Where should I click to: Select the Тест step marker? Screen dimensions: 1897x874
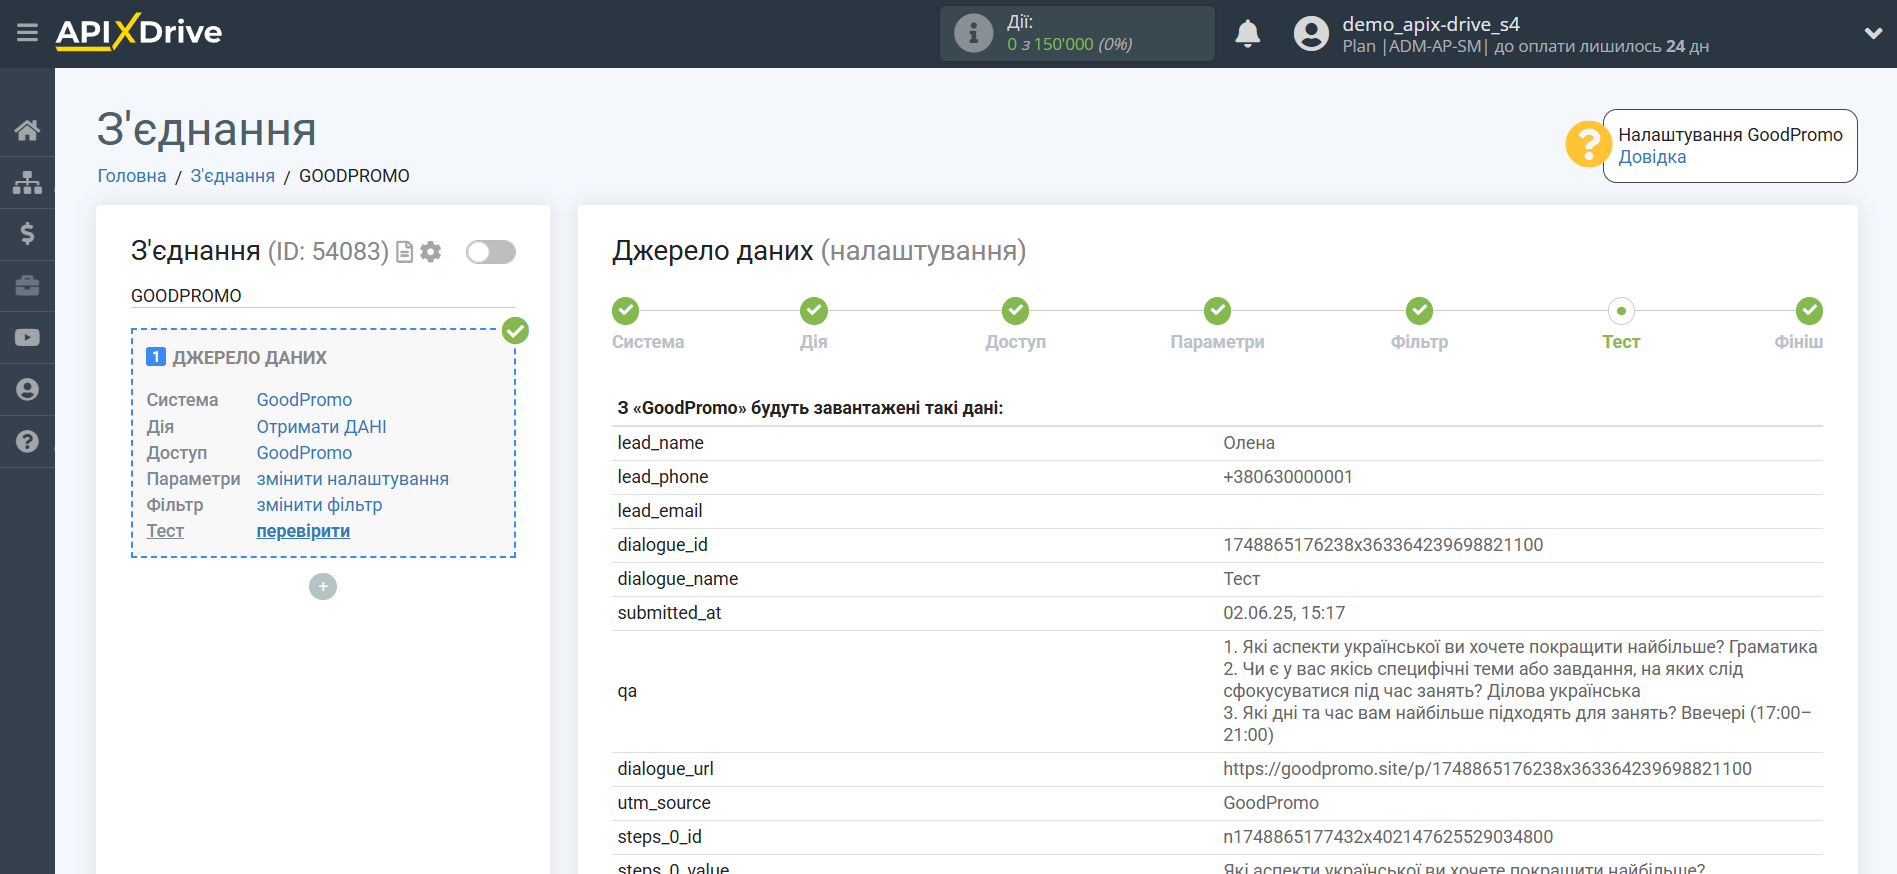(1621, 311)
